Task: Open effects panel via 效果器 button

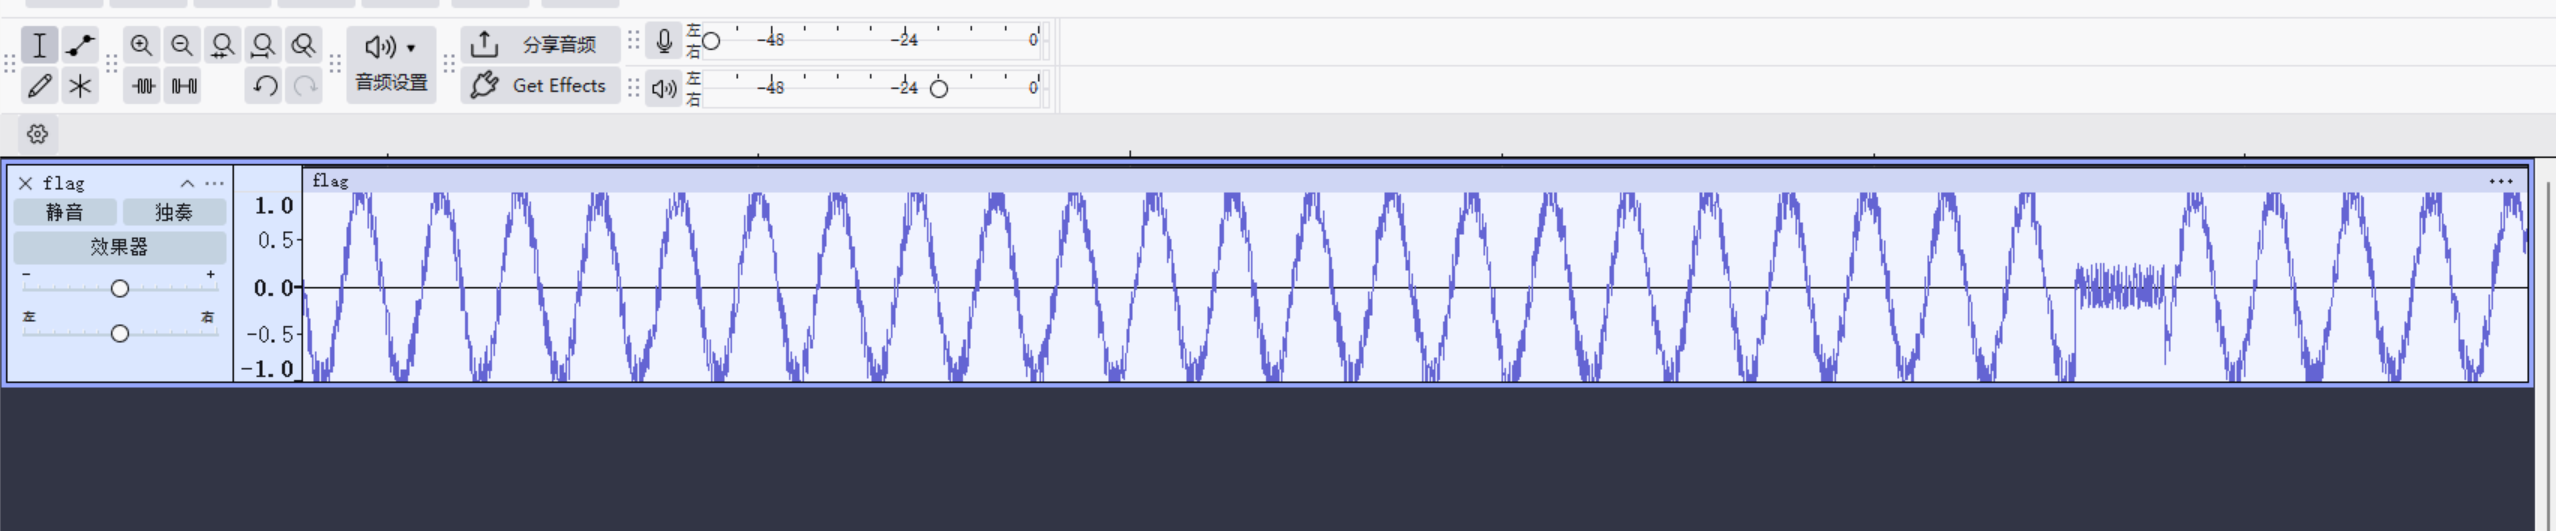Action: click(x=119, y=247)
